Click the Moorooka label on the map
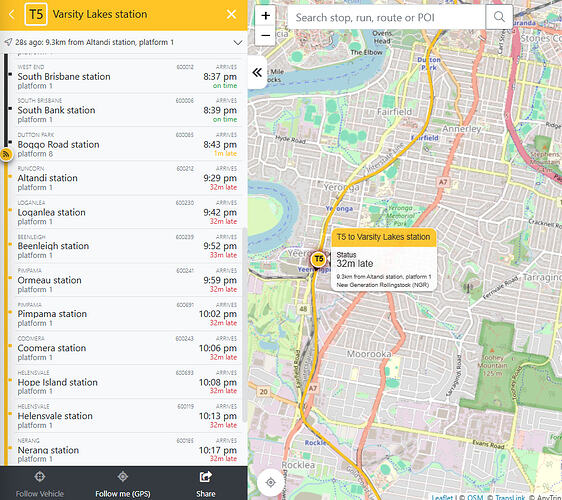The image size is (562, 500). coord(369,354)
